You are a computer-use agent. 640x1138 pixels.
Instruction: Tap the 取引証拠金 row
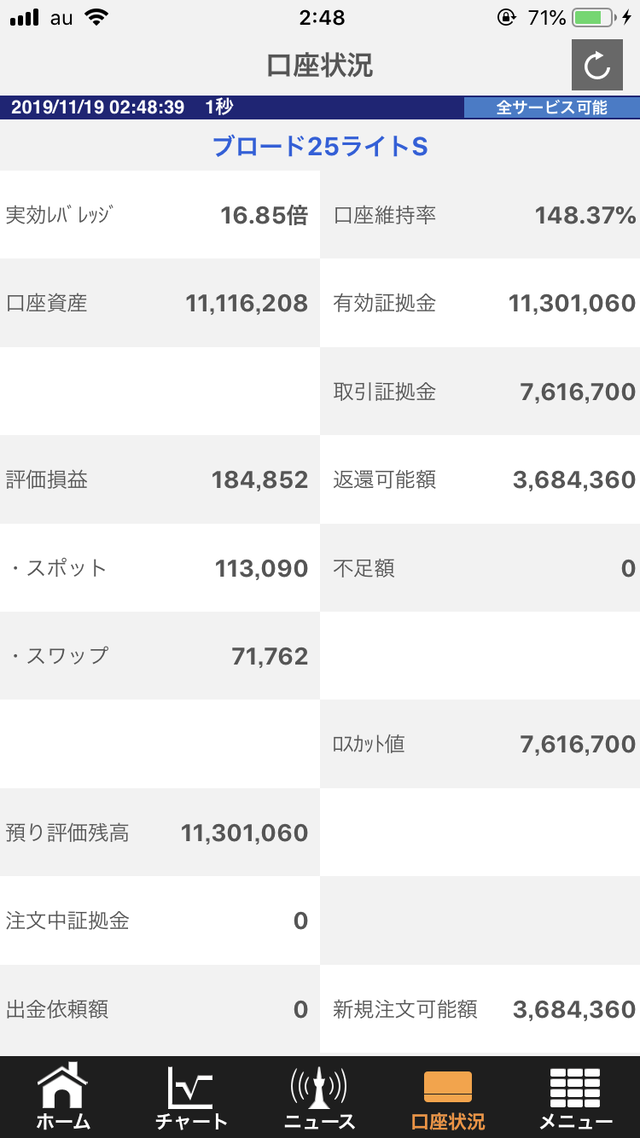tap(480, 391)
